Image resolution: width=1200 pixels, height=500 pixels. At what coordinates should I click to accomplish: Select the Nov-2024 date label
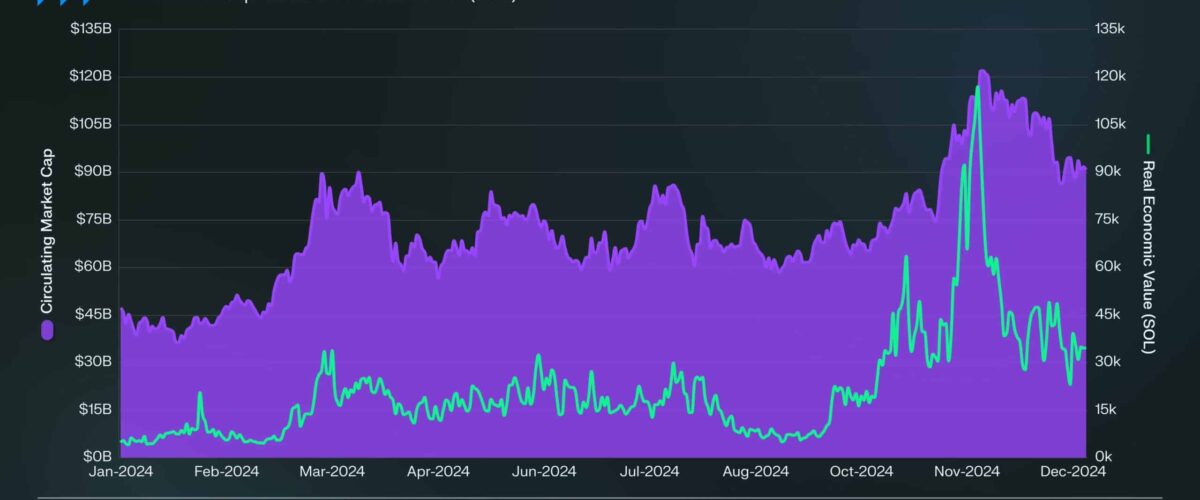point(968,472)
